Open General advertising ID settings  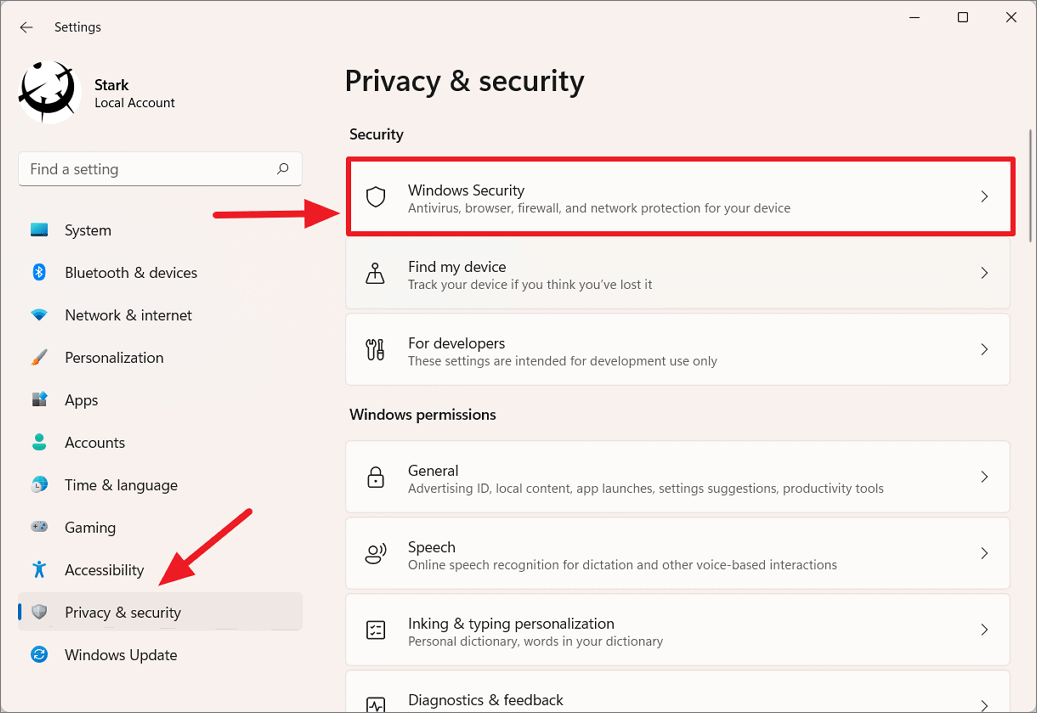680,477
